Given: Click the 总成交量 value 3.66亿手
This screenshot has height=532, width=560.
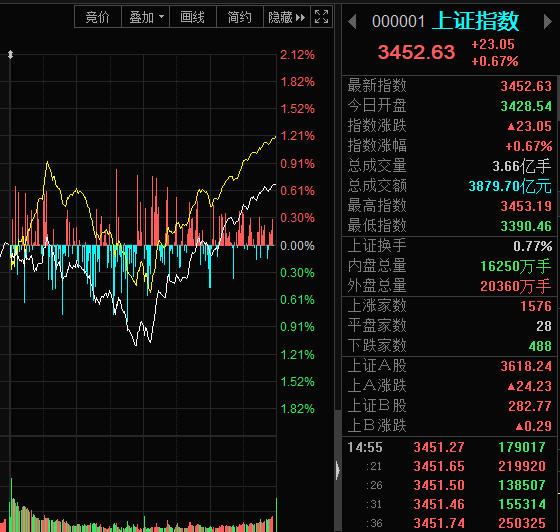Looking at the screenshot, I should (522, 166).
